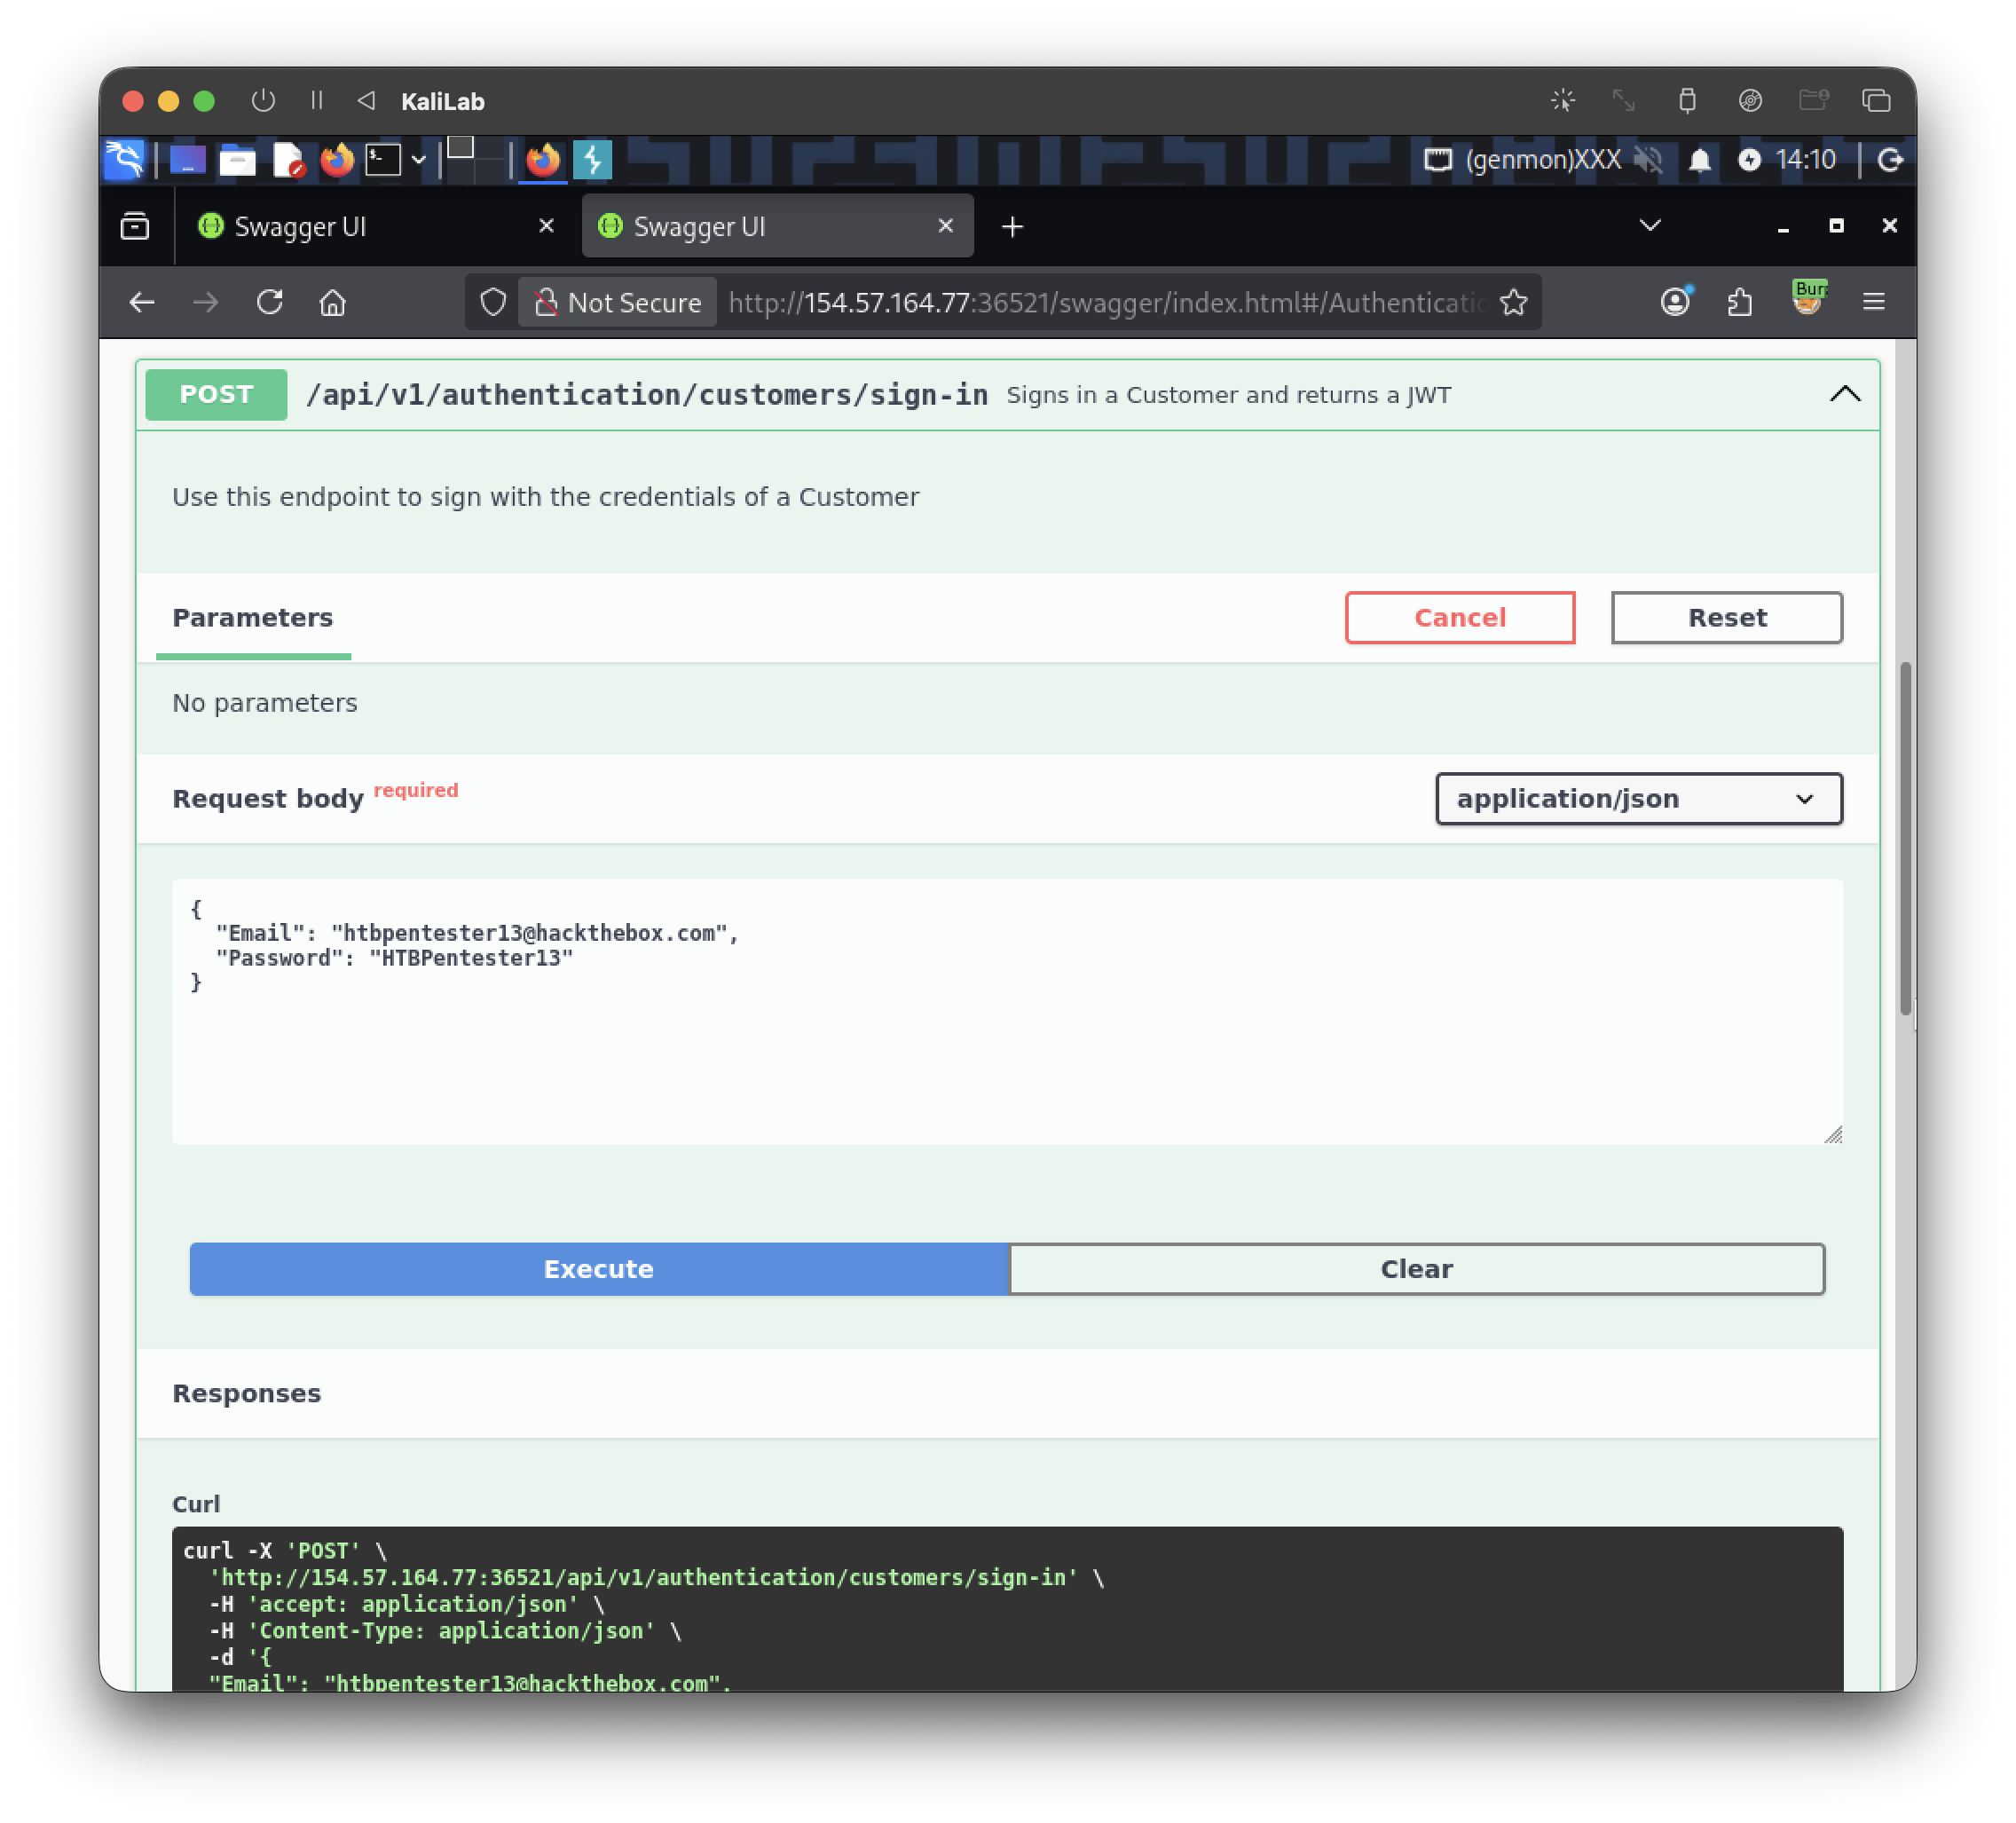Viewport: 2016px width, 1823px height.
Task: Close the active Swagger UI tab
Action: (x=945, y=226)
